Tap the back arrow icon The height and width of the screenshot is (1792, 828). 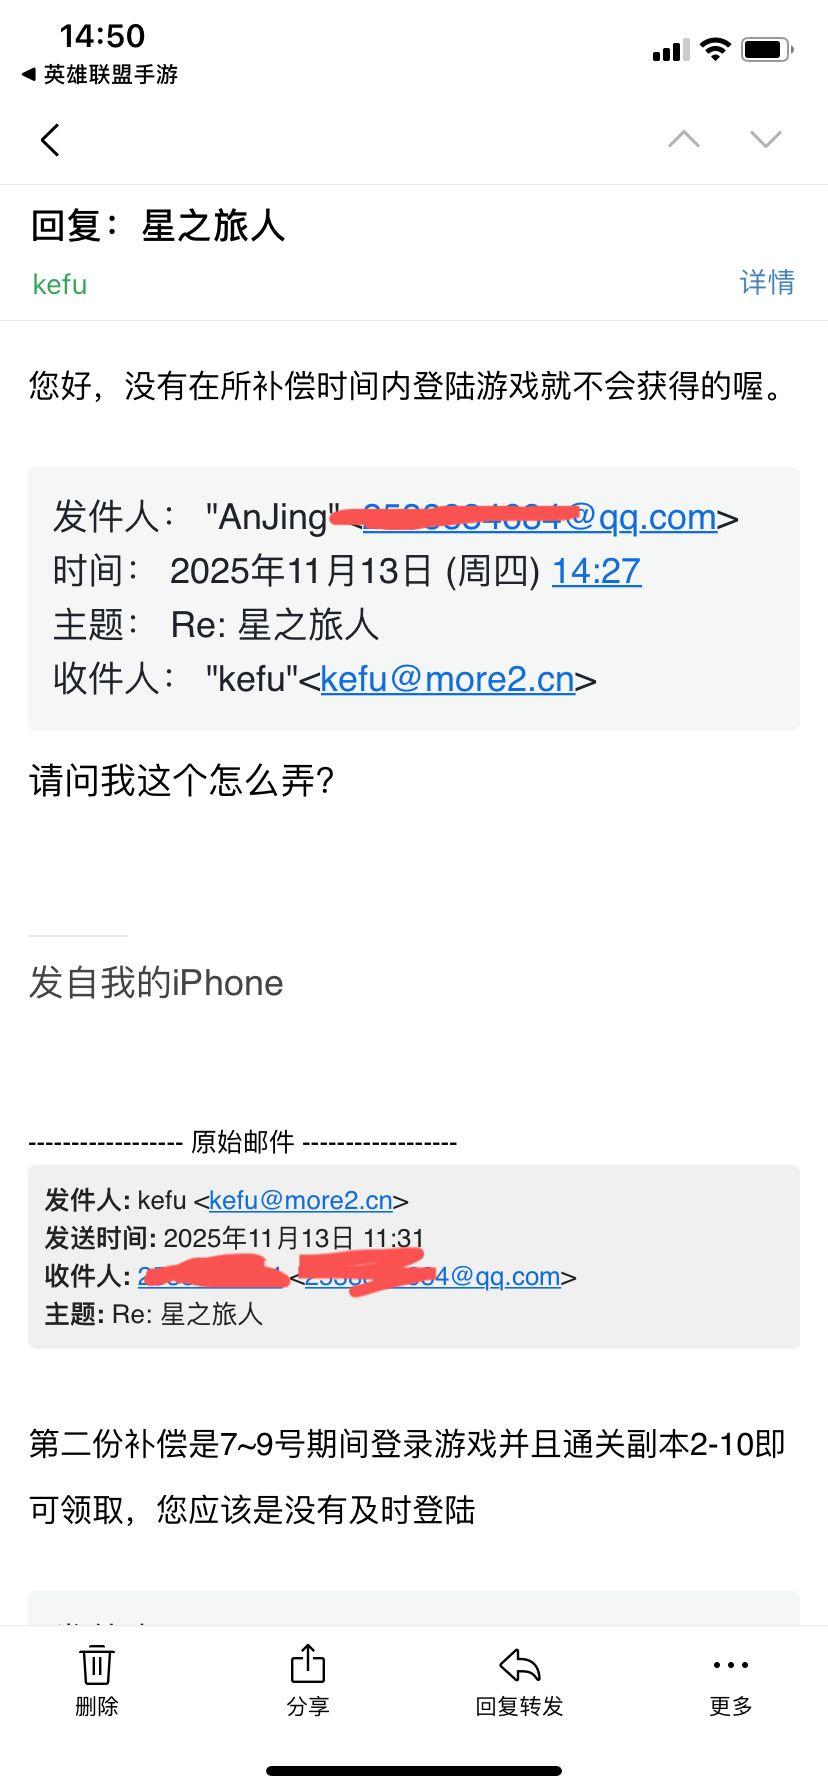(x=50, y=140)
